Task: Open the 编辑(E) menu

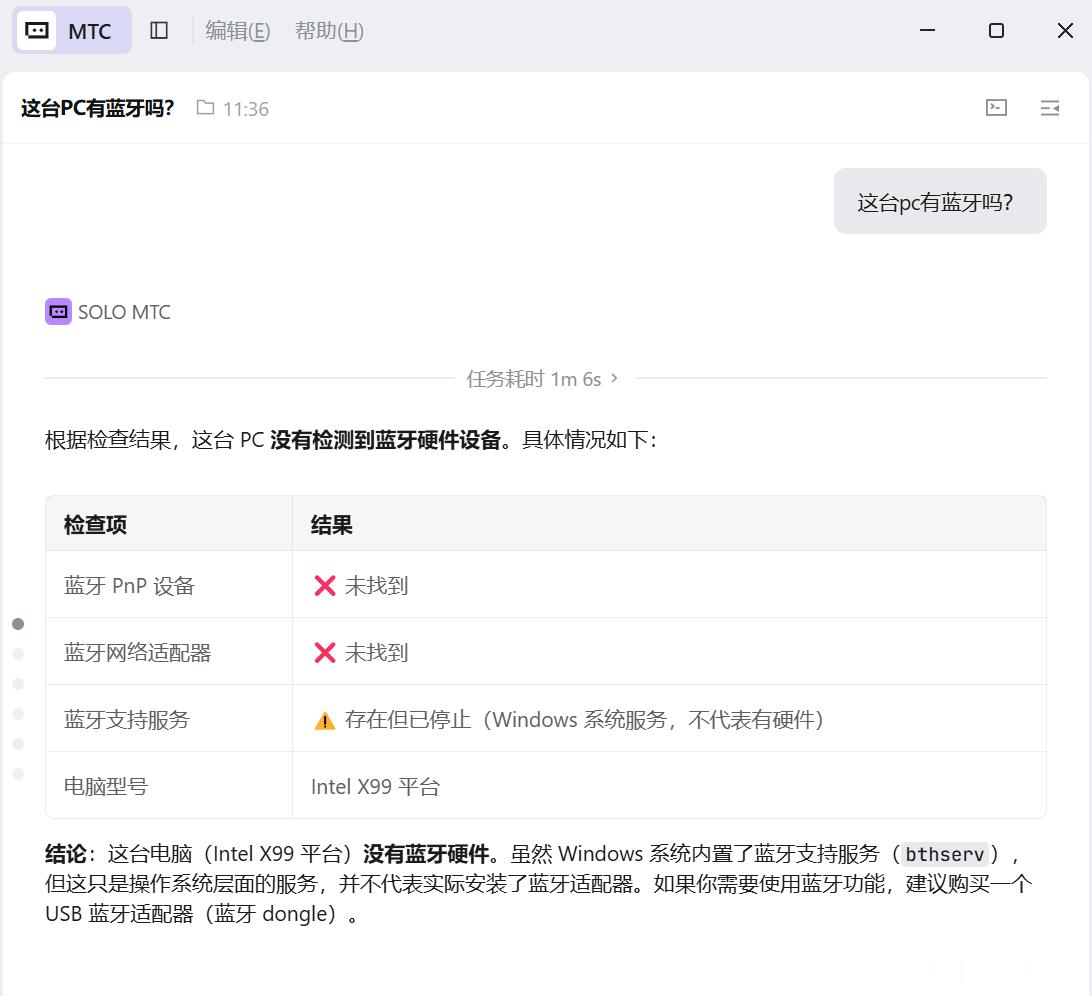Action: click(237, 31)
